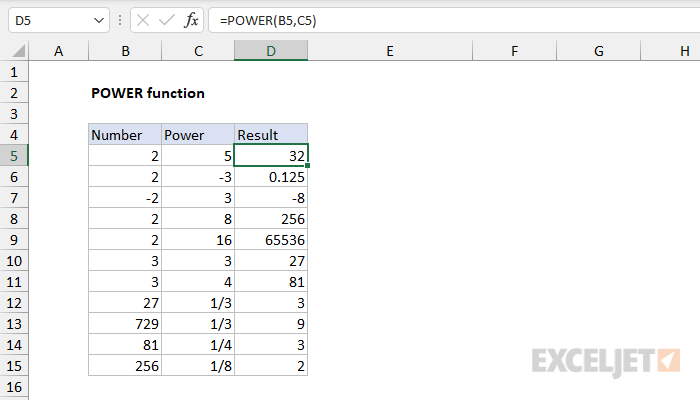The height and width of the screenshot is (400, 700).
Task: Select Number cell showing -2
Action: (125, 198)
